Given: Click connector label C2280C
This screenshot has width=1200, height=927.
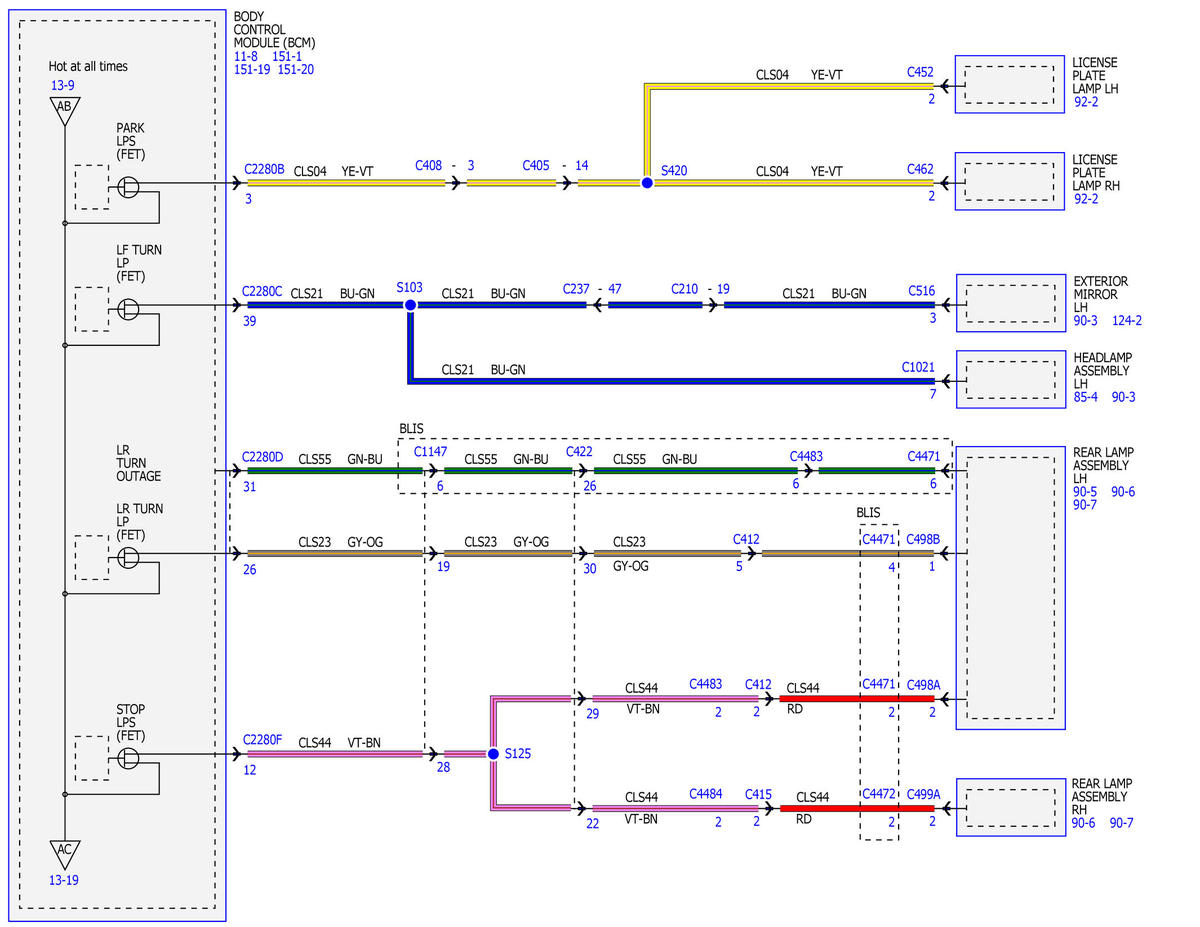Looking at the screenshot, I should tap(263, 291).
